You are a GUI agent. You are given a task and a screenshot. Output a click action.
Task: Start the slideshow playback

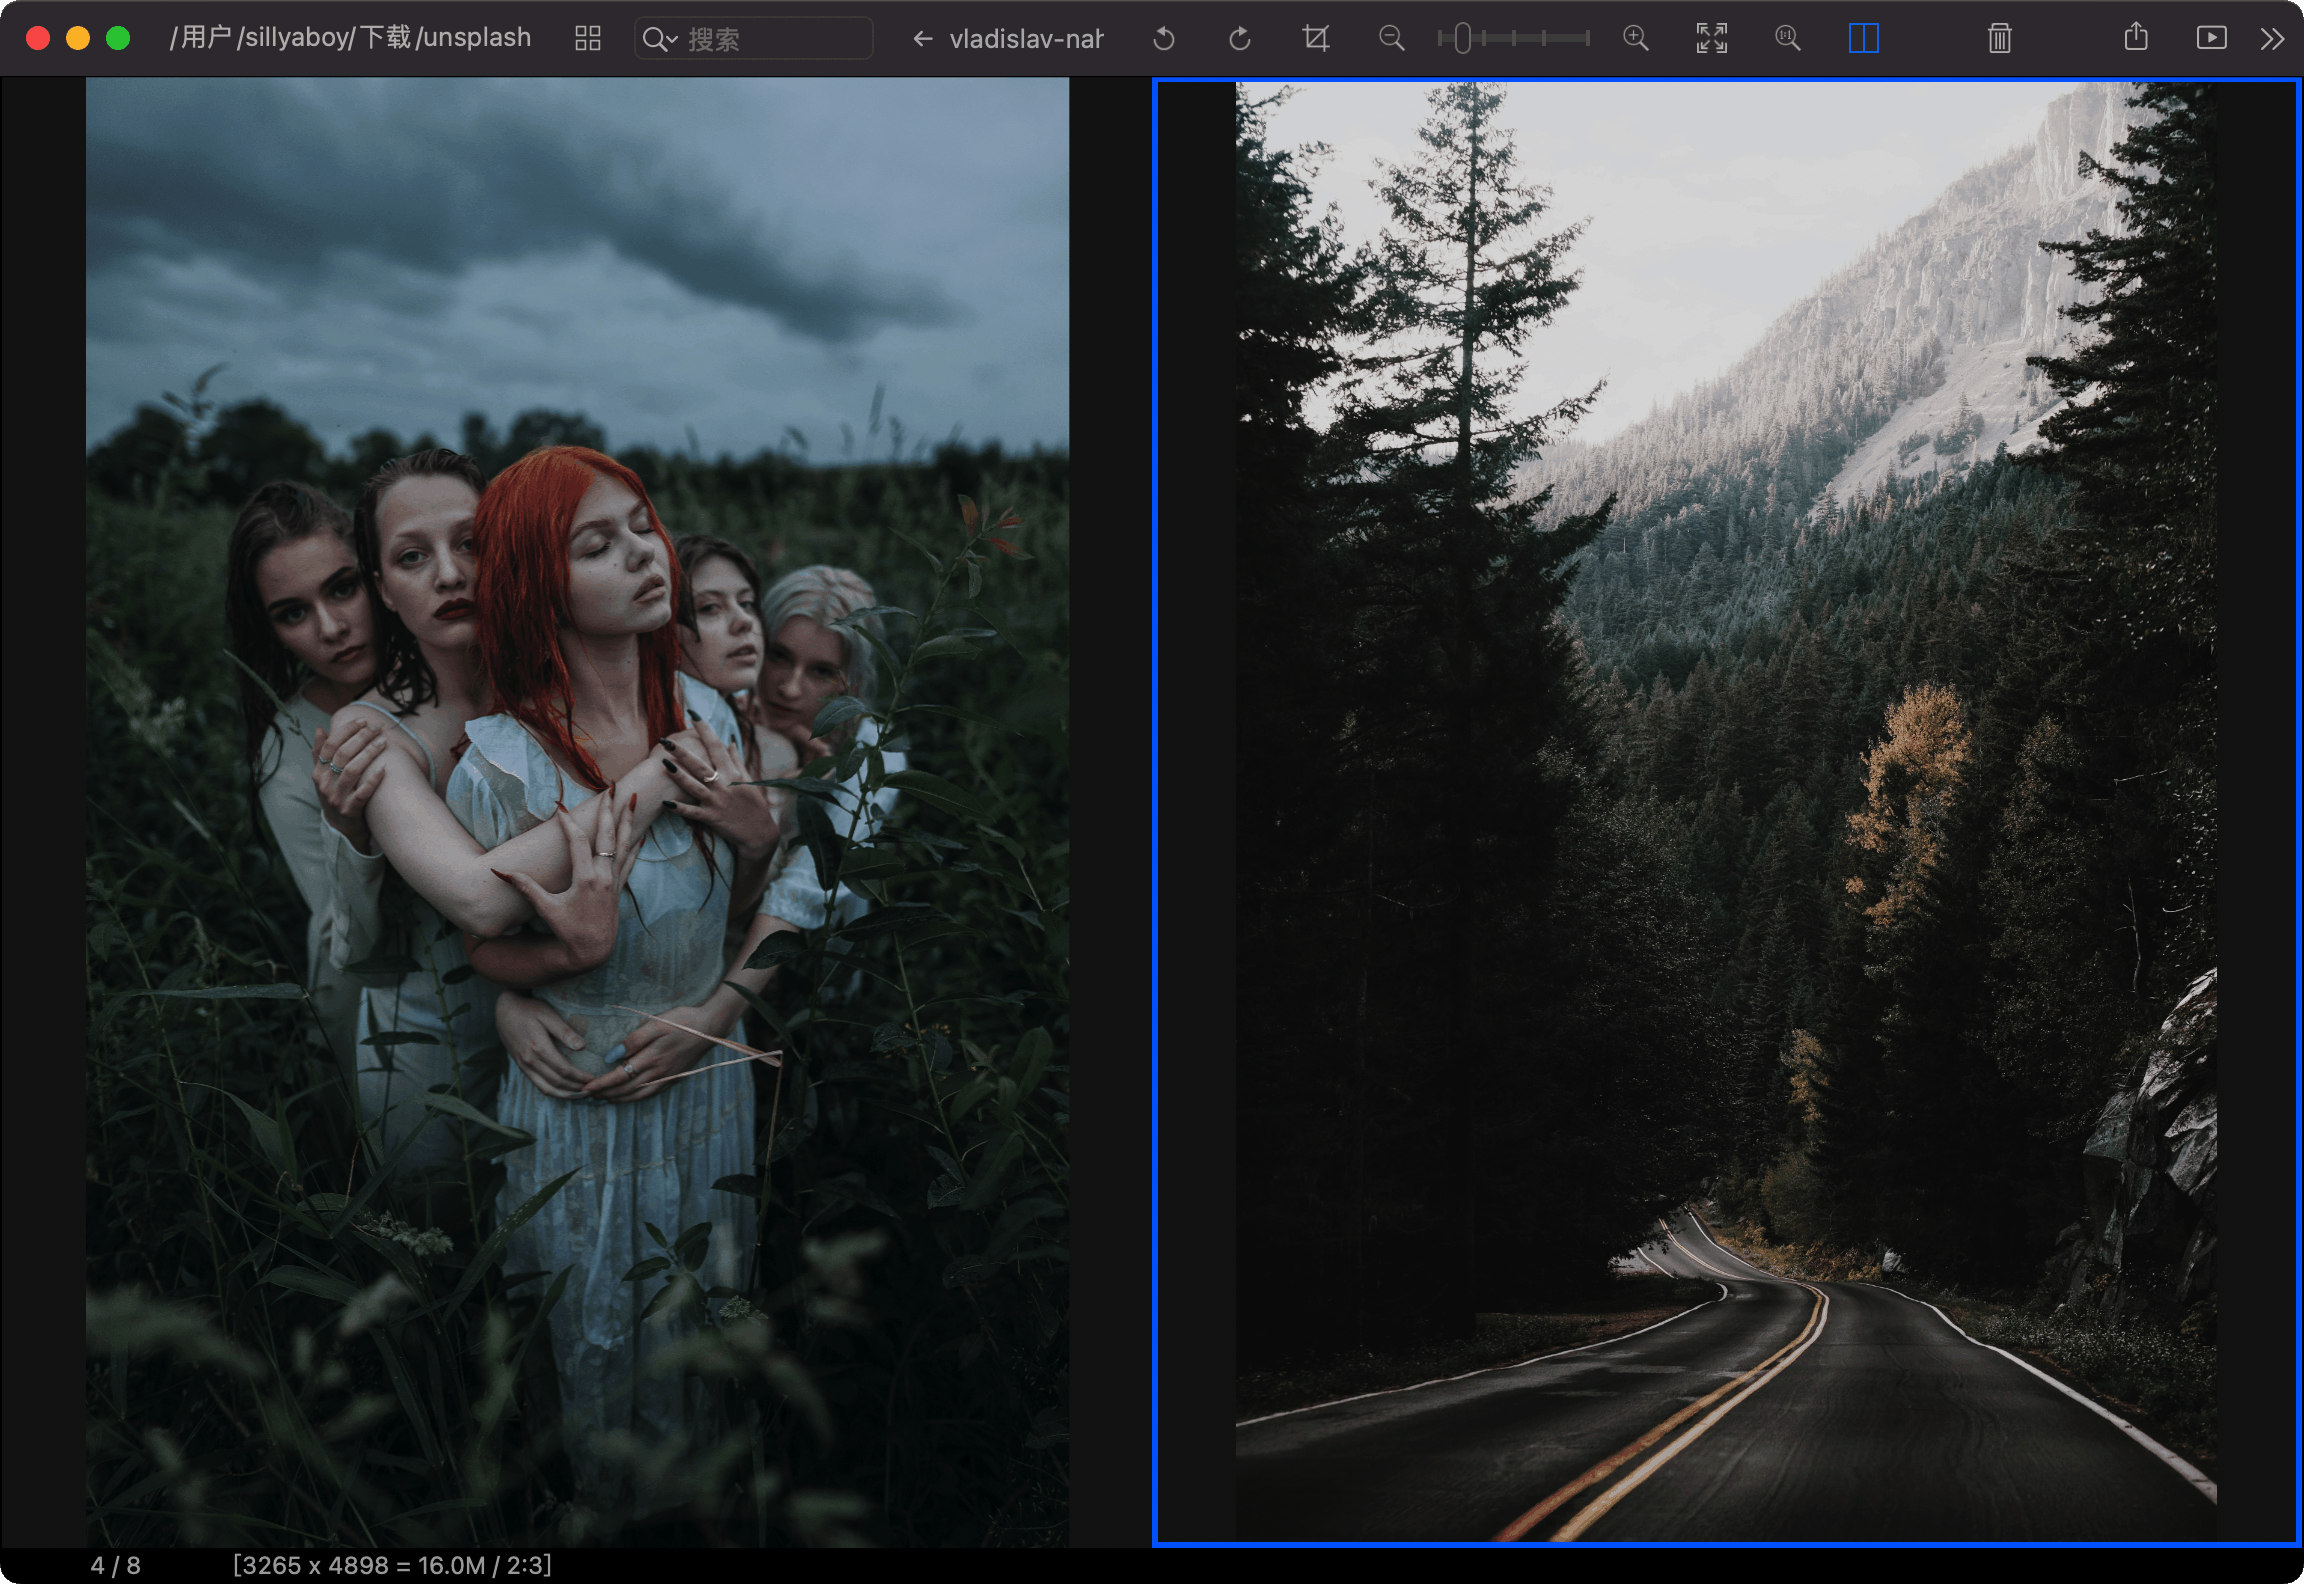click(x=2211, y=39)
